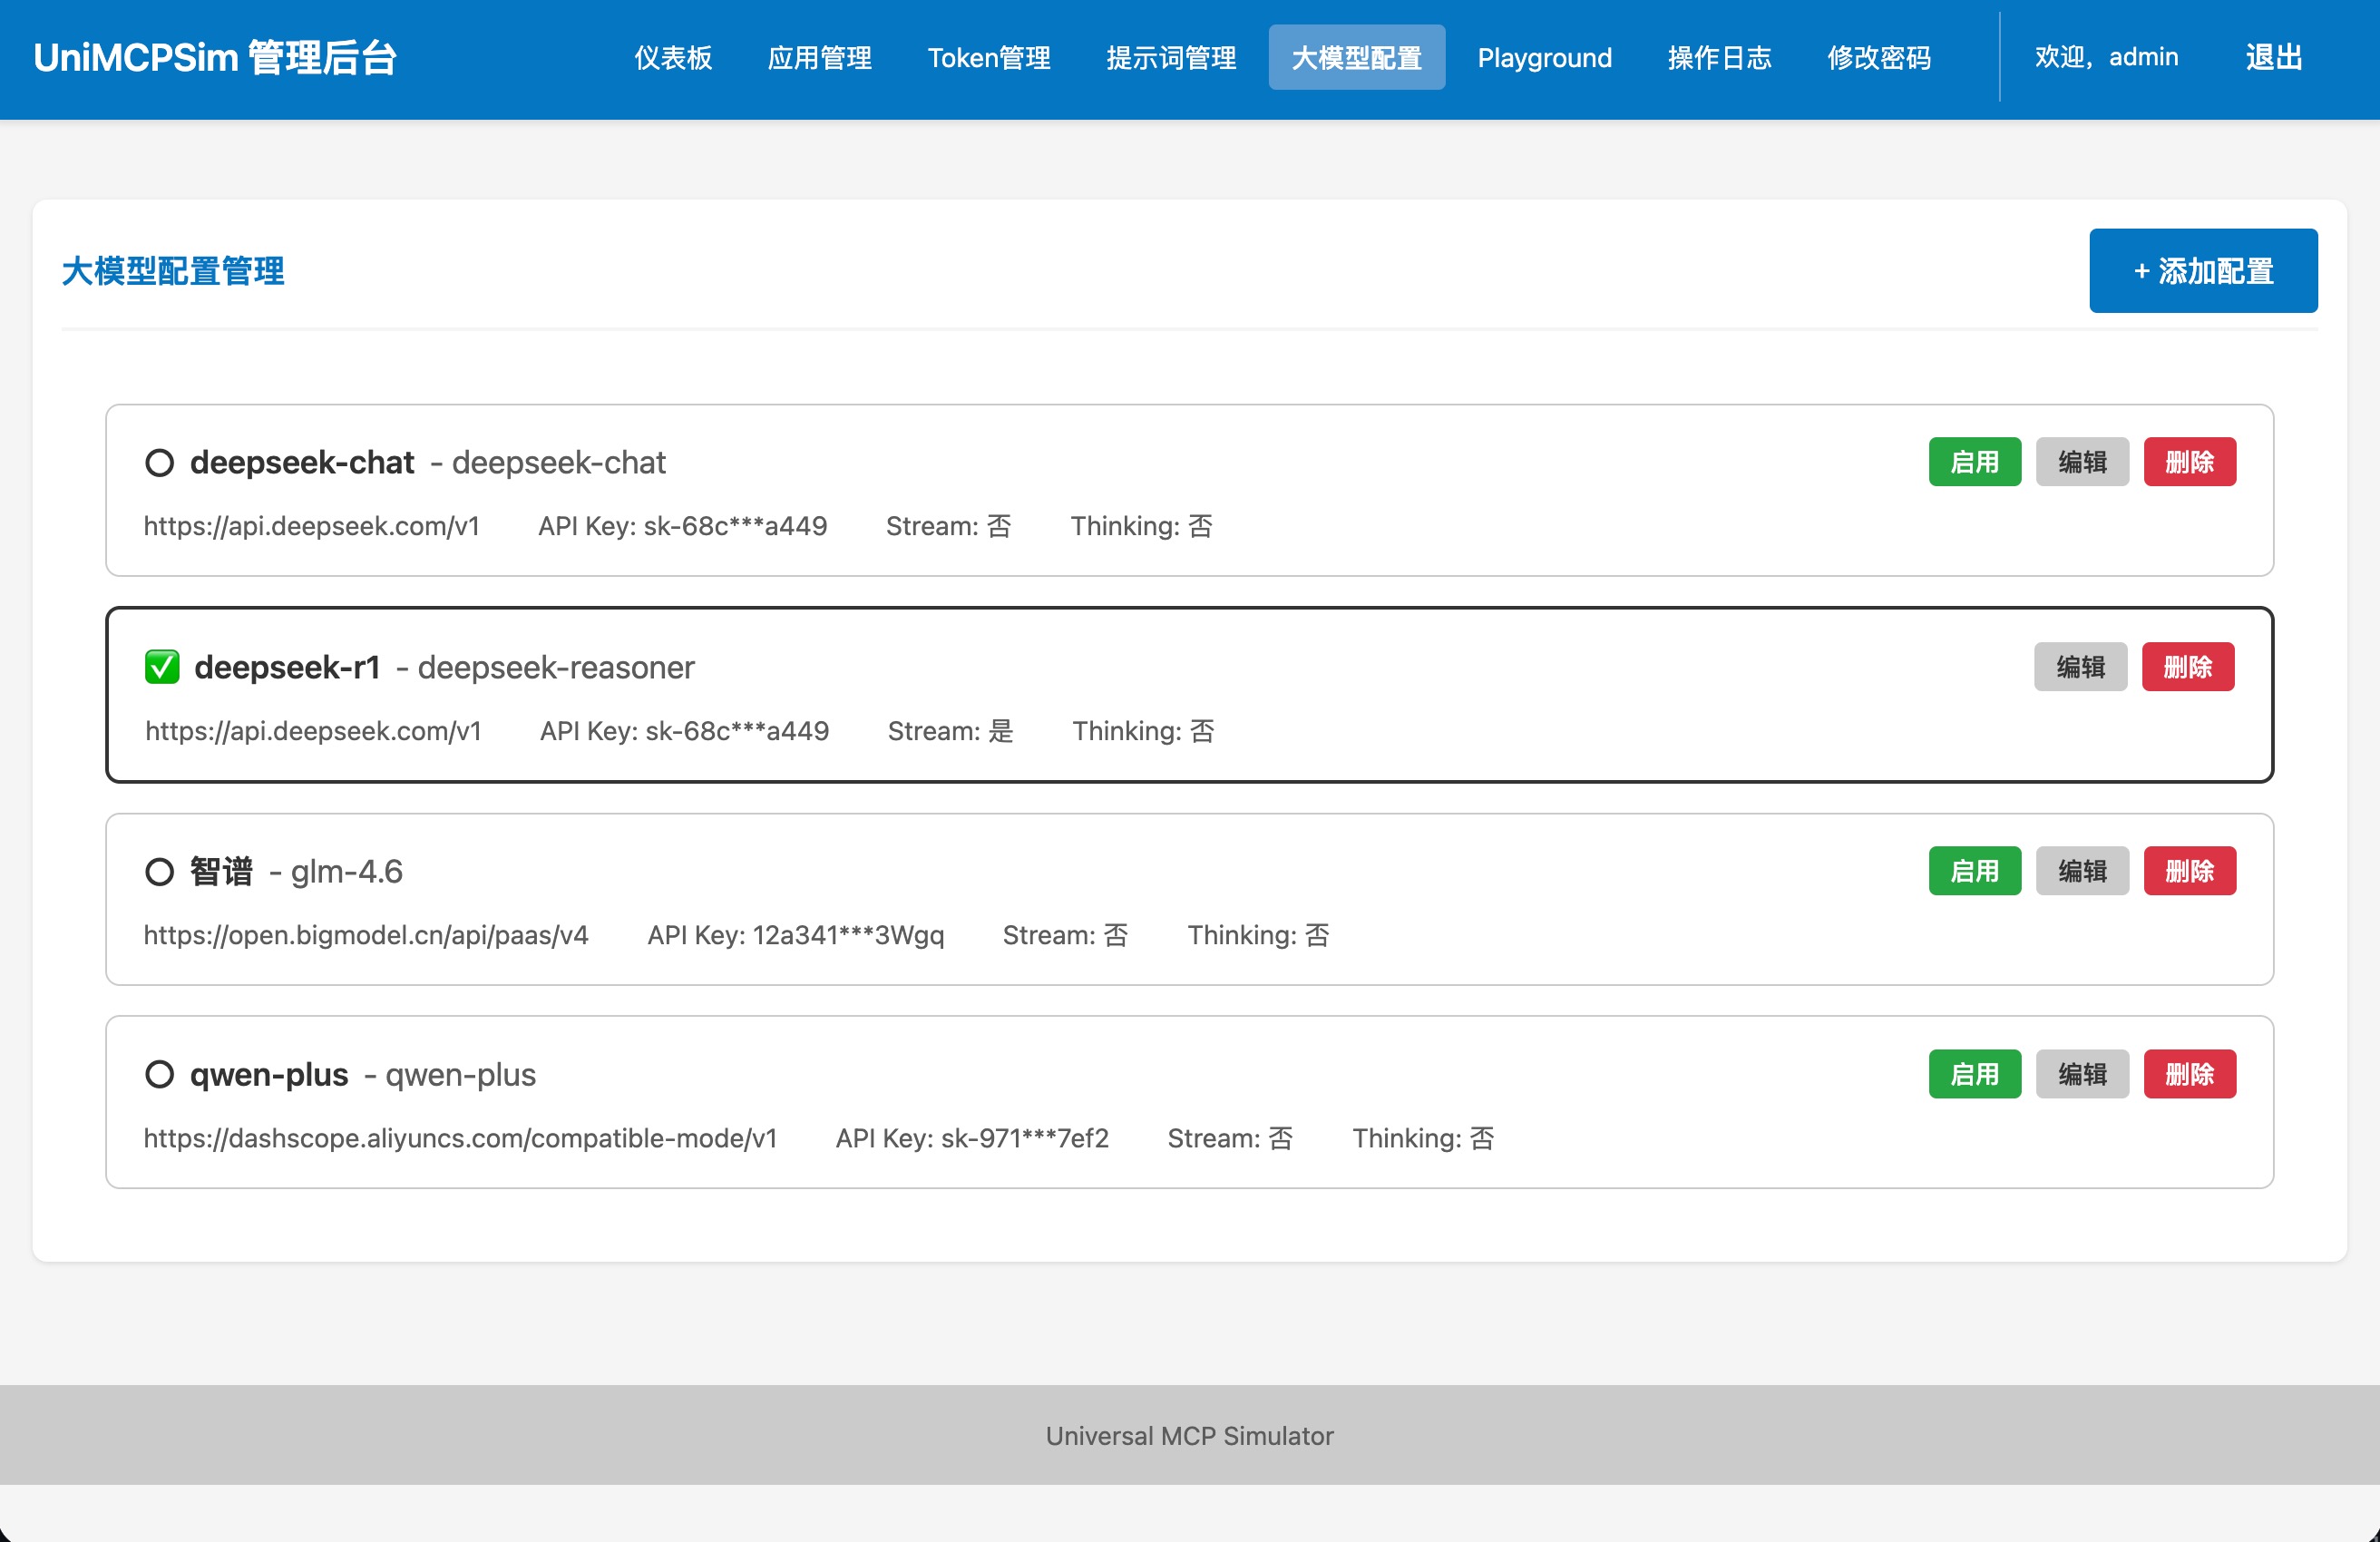Viewport: 2380px width, 1542px height.
Task: Click the 大模型配置管理 heading
Action: (173, 271)
